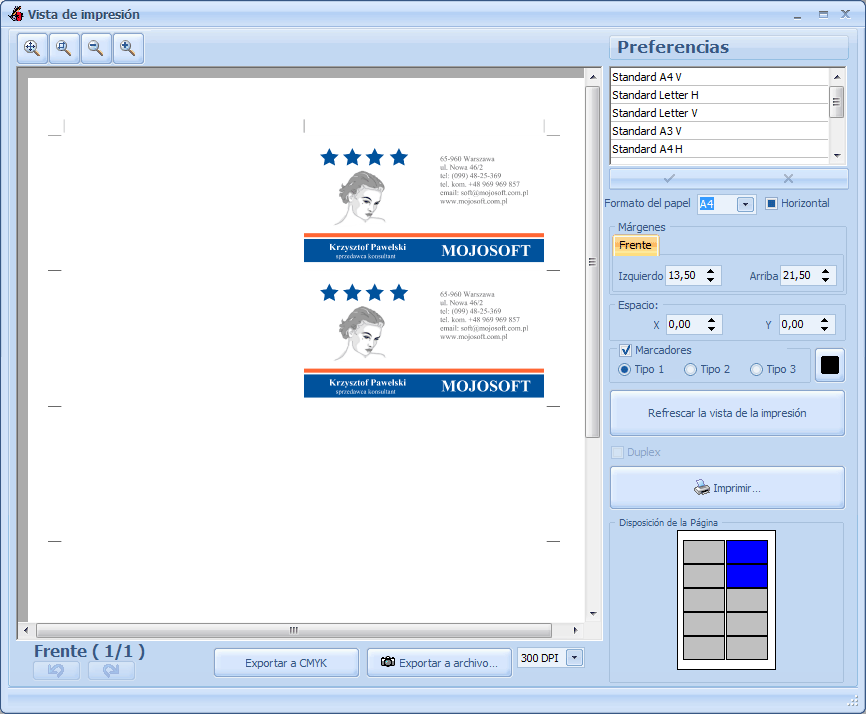Click the zoom-to-selection magnifier icon
The height and width of the screenshot is (714, 866).
point(64,49)
